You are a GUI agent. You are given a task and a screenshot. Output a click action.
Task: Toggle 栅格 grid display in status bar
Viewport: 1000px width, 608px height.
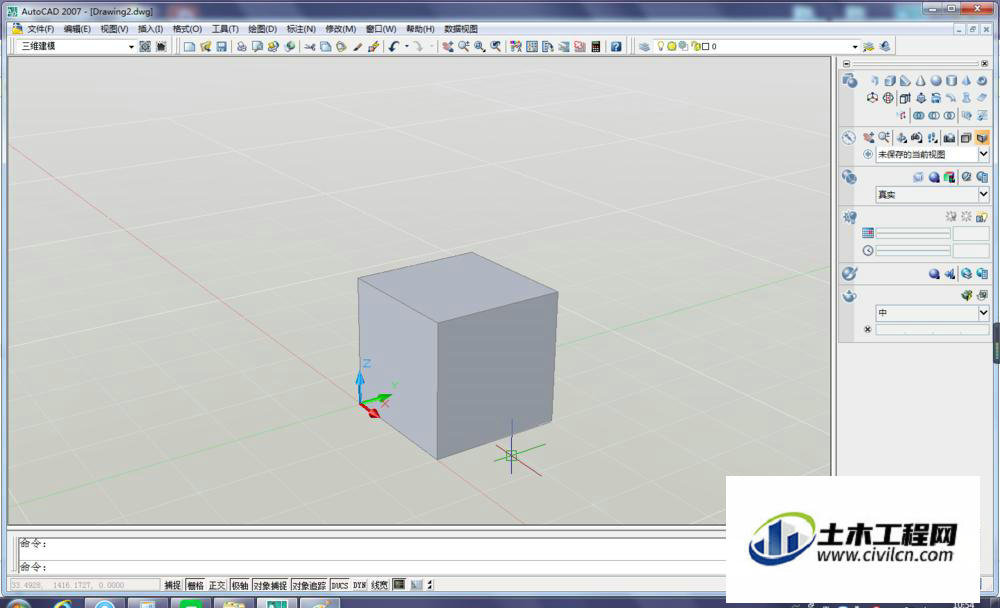[x=195, y=585]
